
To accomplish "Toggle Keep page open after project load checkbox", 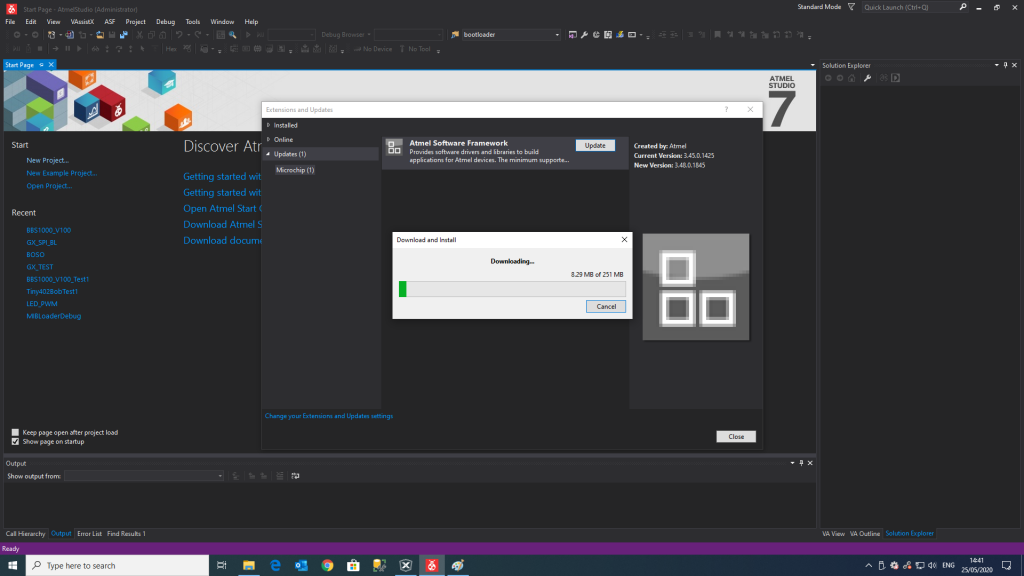I will [16, 432].
